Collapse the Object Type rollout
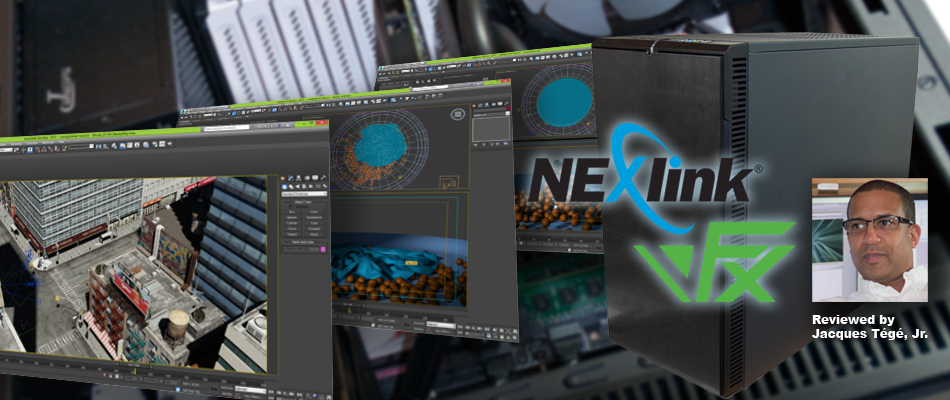Screen dimensions: 950x400 pos(303,202)
